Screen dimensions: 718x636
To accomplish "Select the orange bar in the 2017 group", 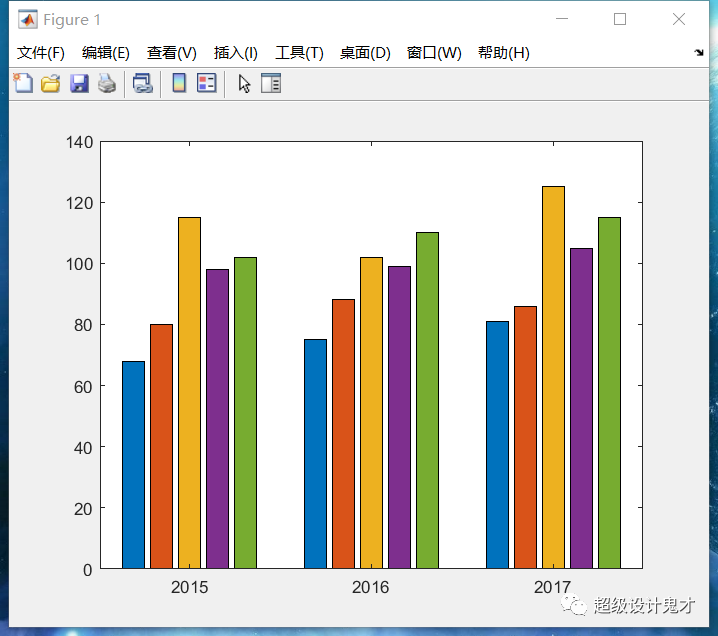I will click(x=525, y=437).
